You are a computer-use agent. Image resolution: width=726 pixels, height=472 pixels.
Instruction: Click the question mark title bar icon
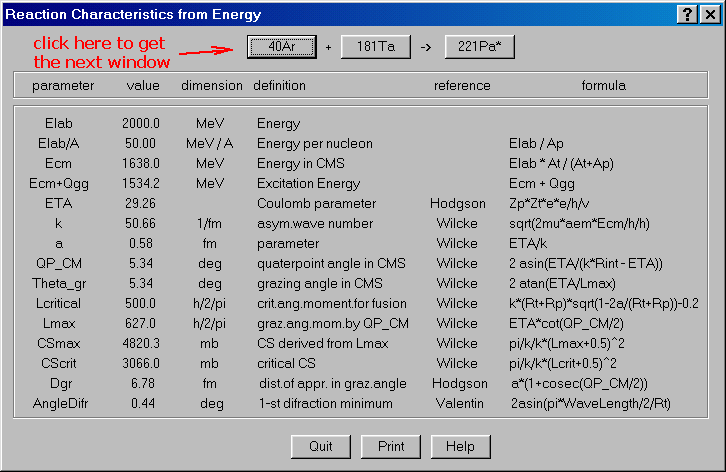click(x=686, y=14)
